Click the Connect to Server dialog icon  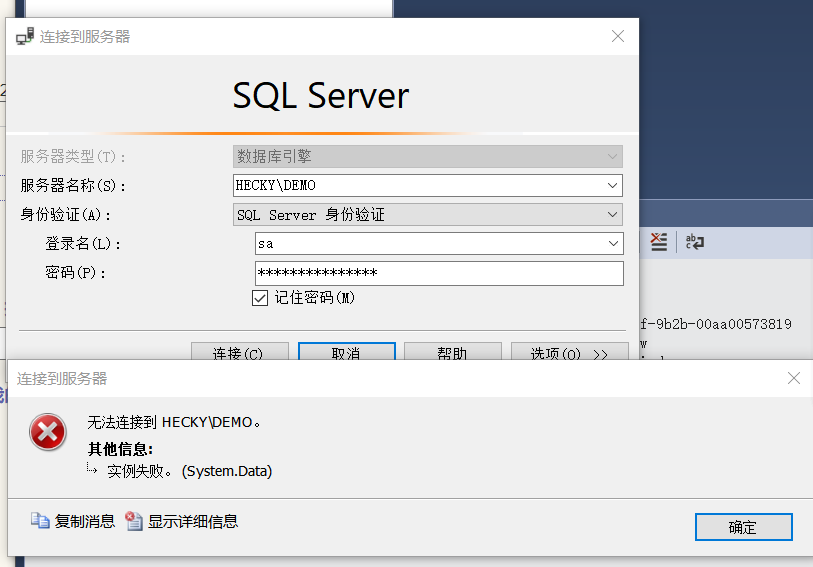click(25, 36)
